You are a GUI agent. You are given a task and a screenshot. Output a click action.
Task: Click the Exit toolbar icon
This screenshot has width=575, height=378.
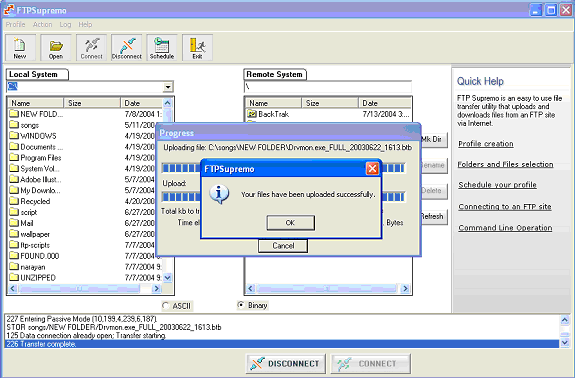coord(197,48)
